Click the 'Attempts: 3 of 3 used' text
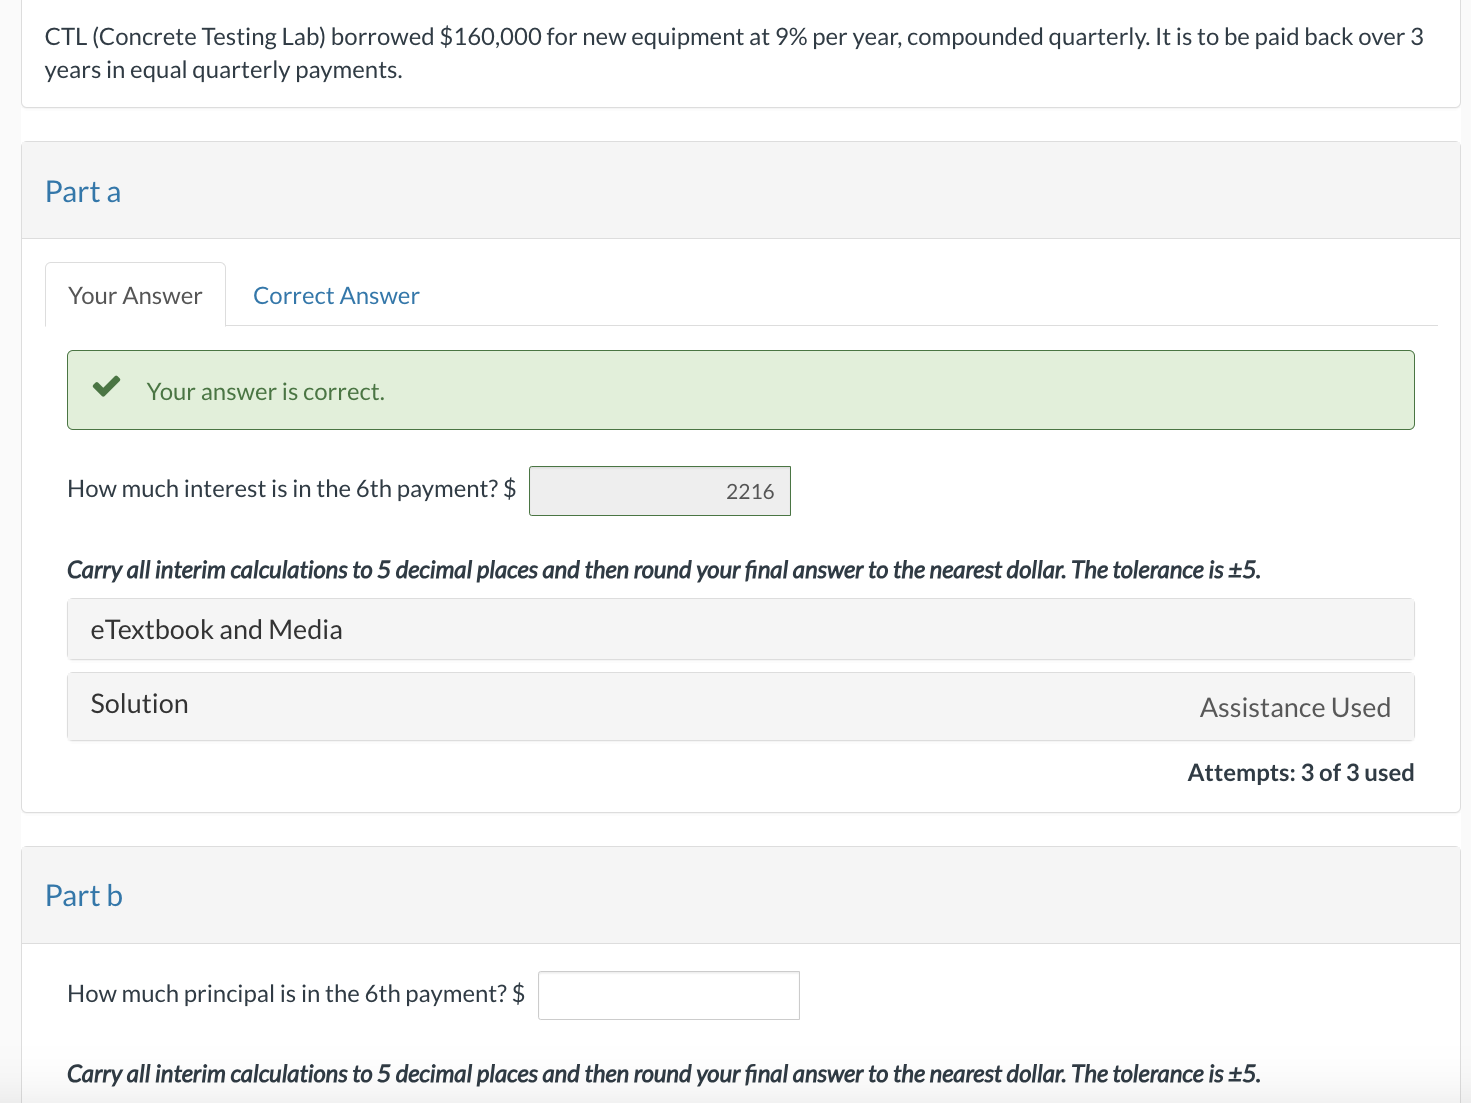 (1300, 773)
